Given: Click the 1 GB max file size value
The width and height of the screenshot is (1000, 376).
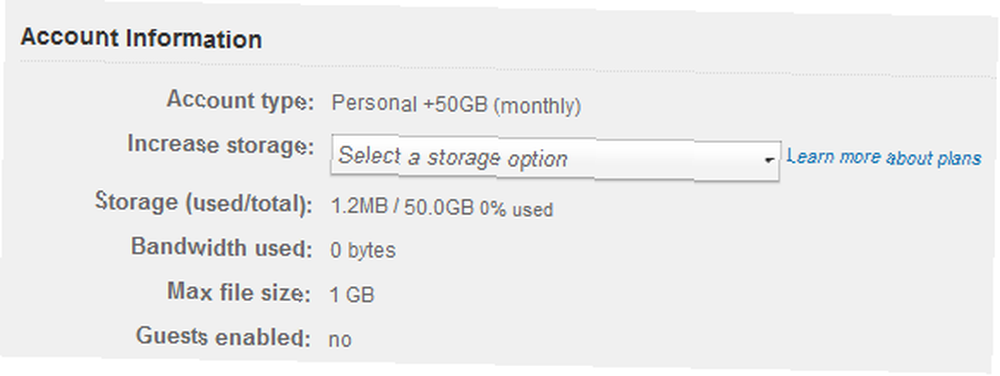Looking at the screenshot, I should 352,295.
